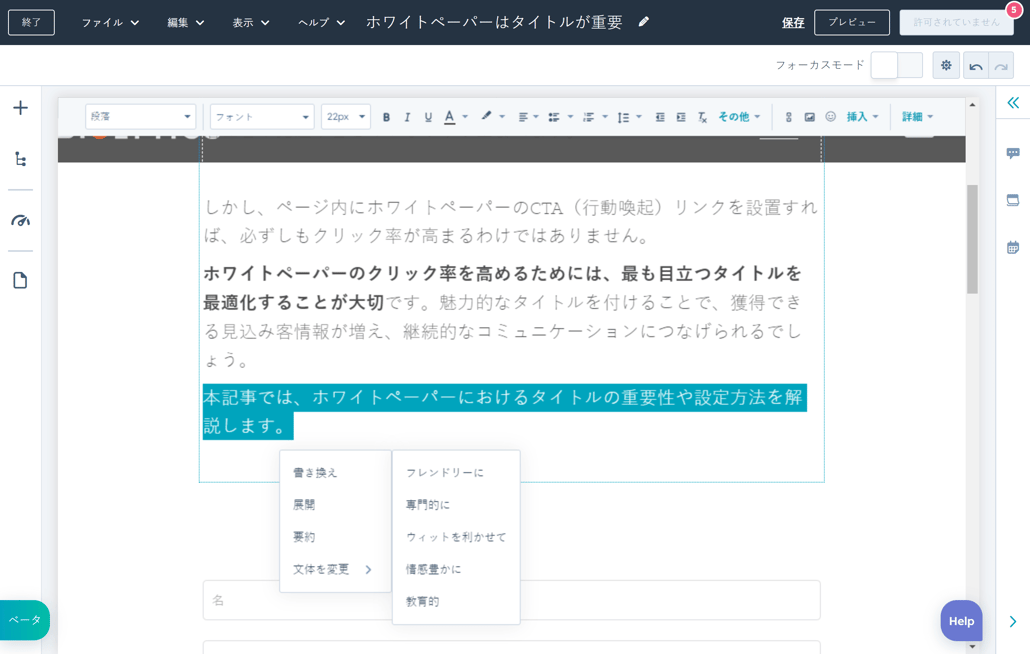This screenshot has width=1030, height=654.
Task: Select the ウィットを利かせて tone
Action: coord(456,537)
